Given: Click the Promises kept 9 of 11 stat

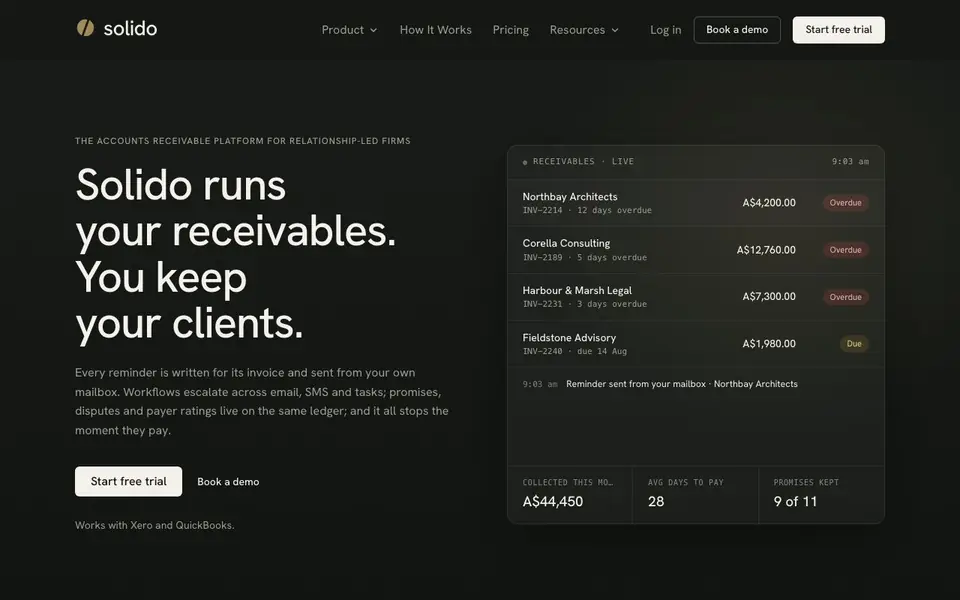Looking at the screenshot, I should coord(822,495).
